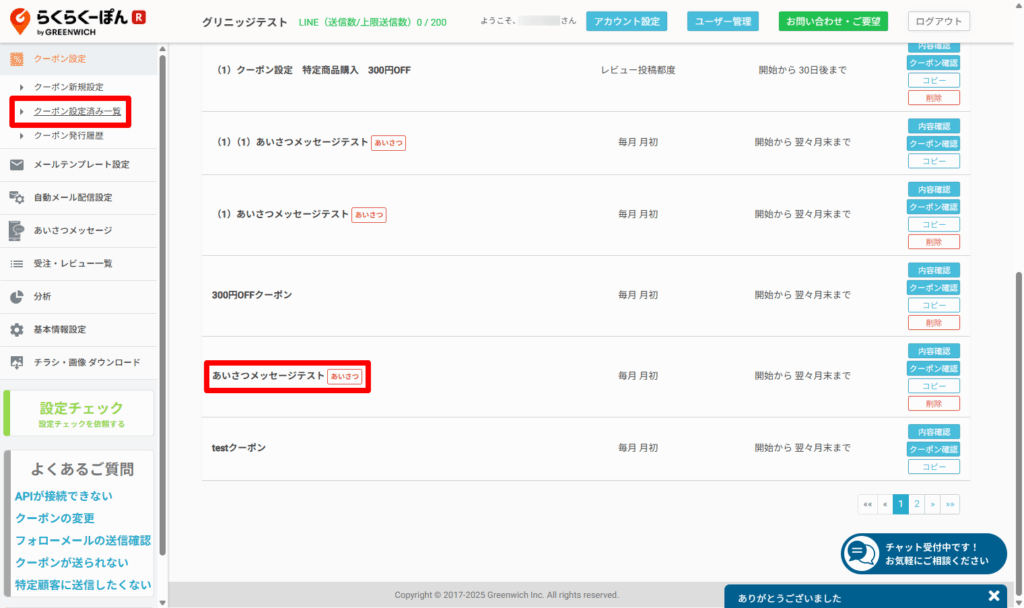
Task: Click the 基本情報設定 gear icon
Action: pos(16,330)
